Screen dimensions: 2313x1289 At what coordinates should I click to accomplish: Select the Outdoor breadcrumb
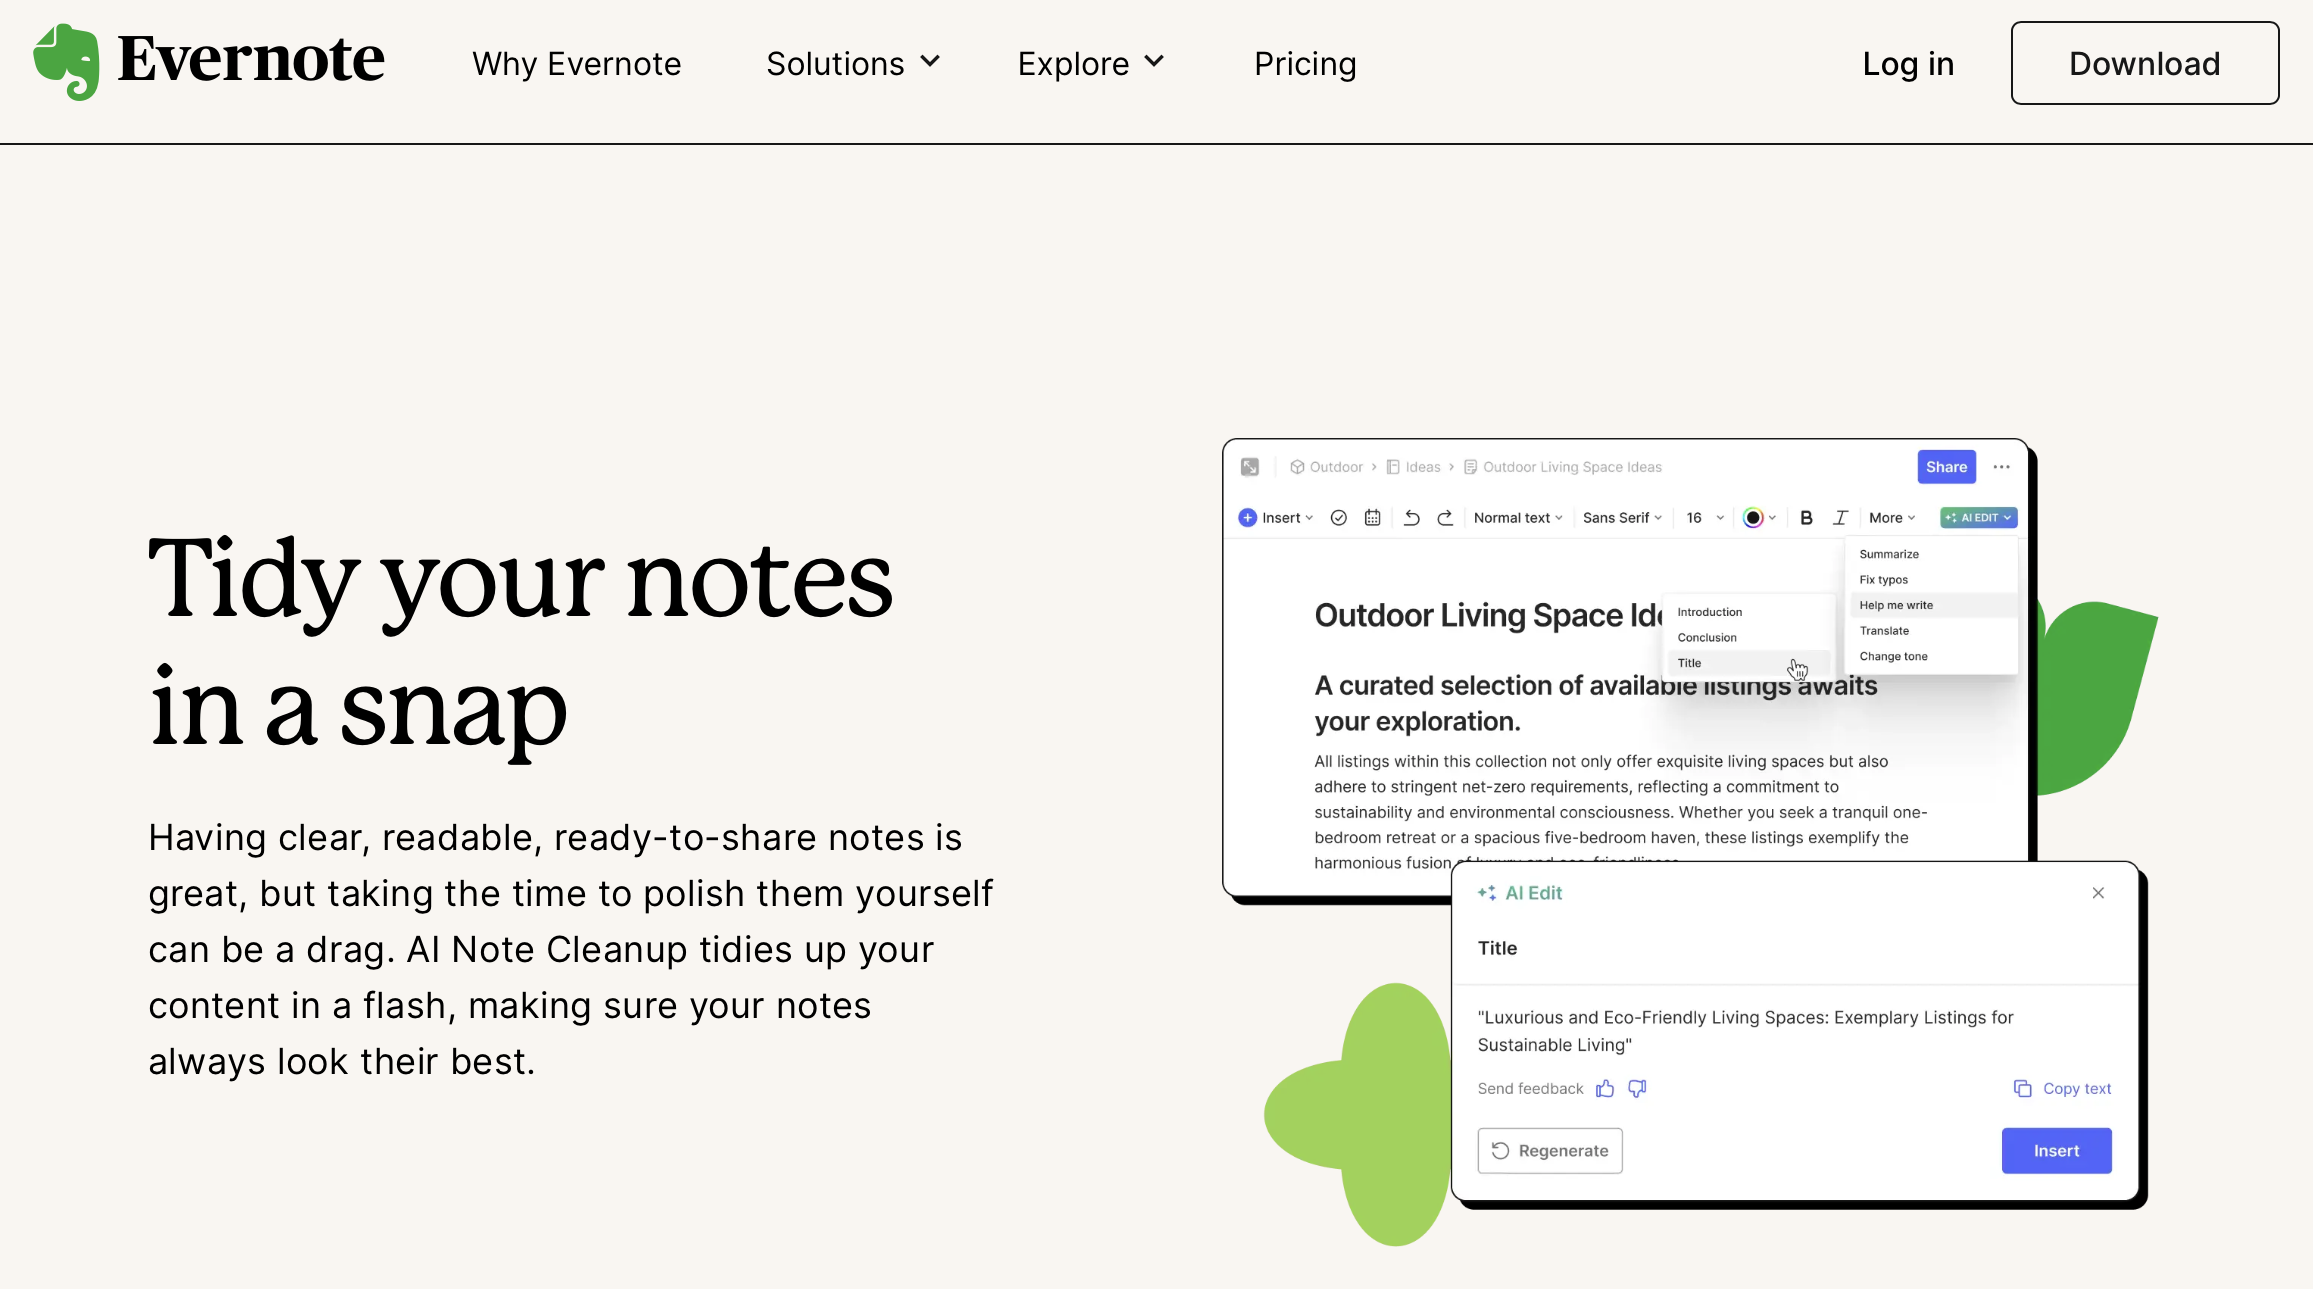[1326, 467]
